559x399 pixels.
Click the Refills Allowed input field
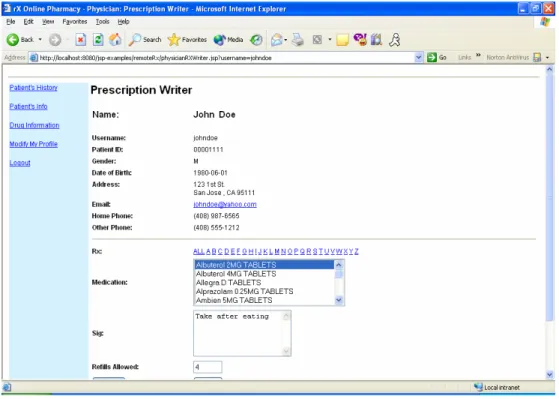(207, 367)
